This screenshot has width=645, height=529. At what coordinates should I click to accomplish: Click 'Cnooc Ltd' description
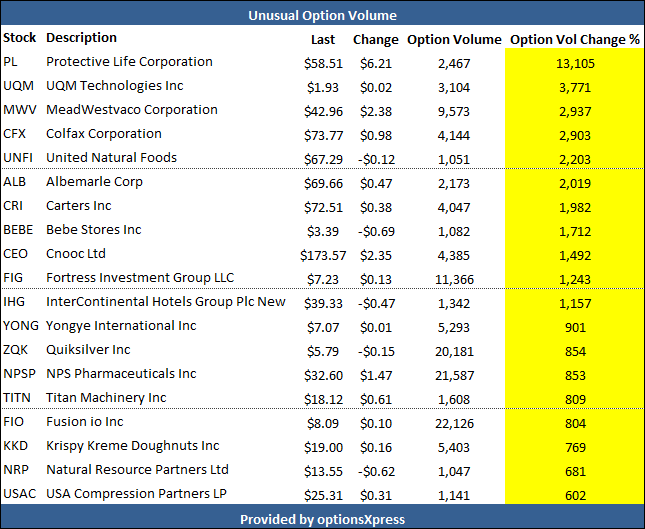(76, 254)
